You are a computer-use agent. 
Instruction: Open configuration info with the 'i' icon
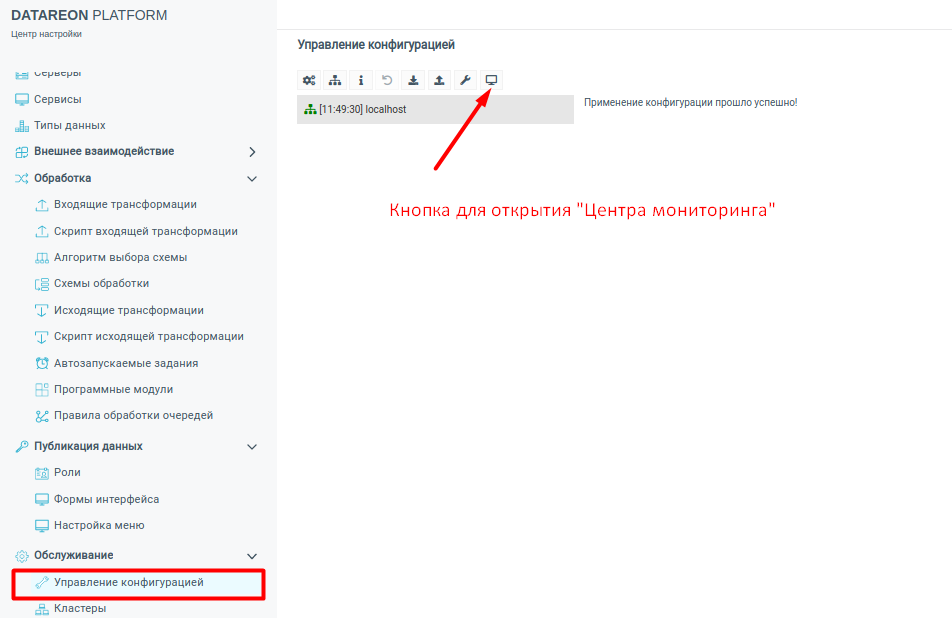pyautogui.click(x=361, y=80)
